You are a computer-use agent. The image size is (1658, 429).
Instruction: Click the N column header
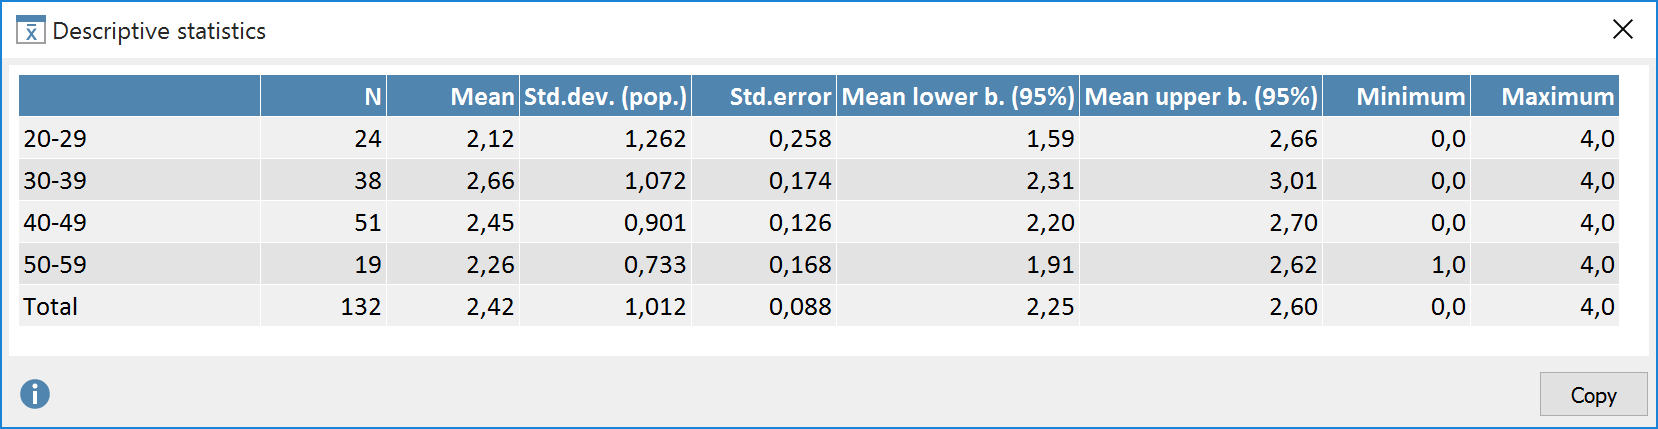[372, 96]
